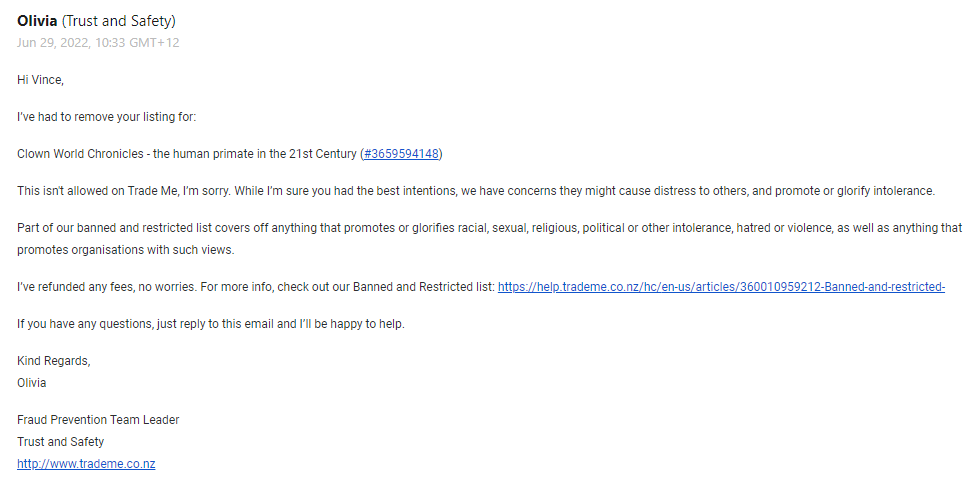Click the "Hi Vince," greeting line

[41, 80]
